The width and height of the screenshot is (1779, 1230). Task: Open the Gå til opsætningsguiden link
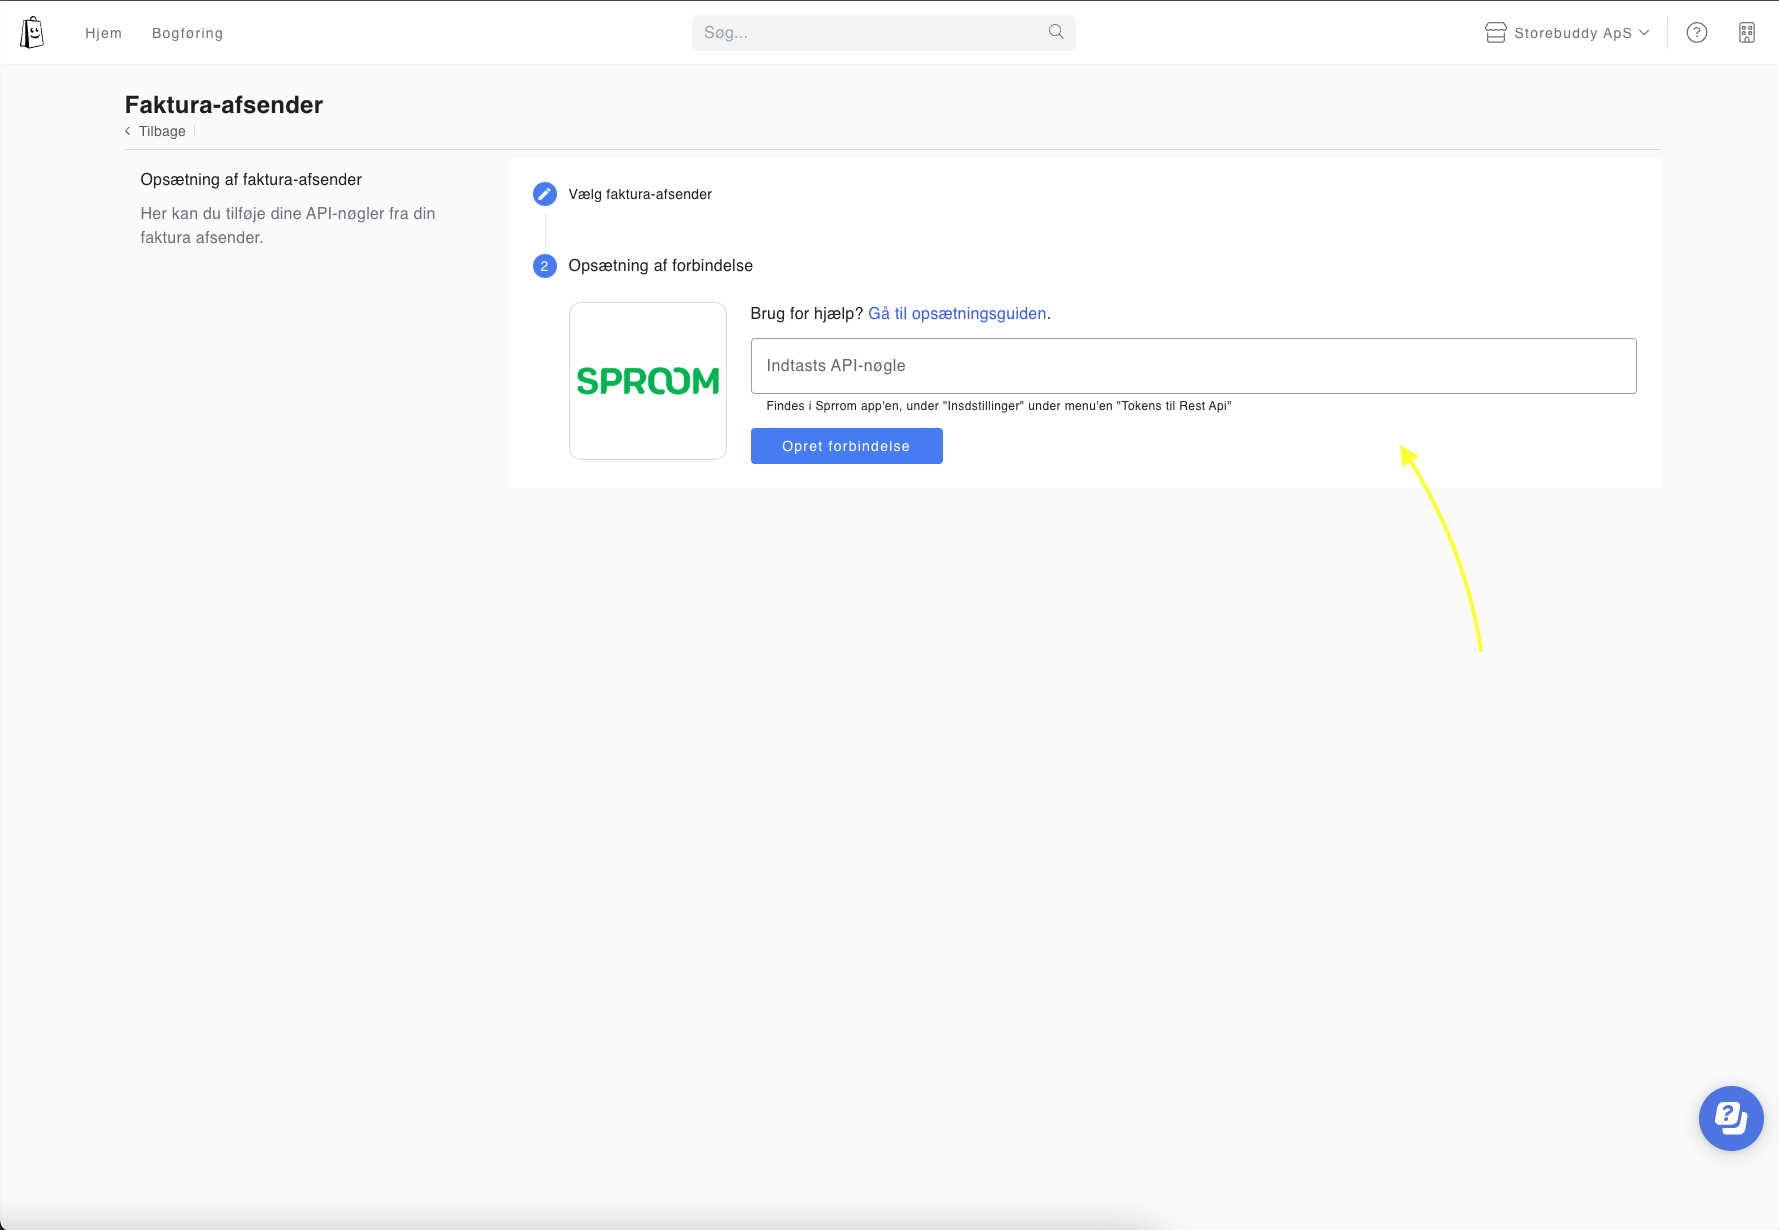957,314
